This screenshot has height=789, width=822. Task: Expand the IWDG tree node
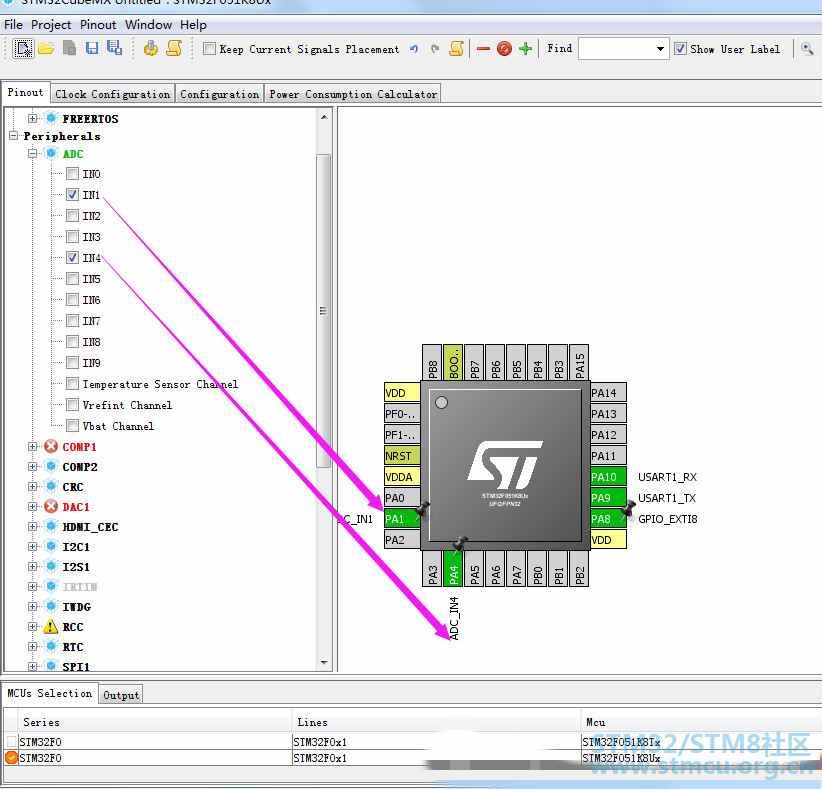point(33,607)
